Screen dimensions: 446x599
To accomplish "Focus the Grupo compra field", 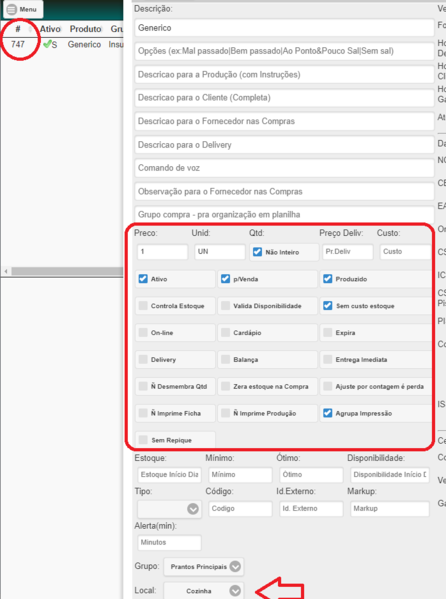I will click(284, 215).
